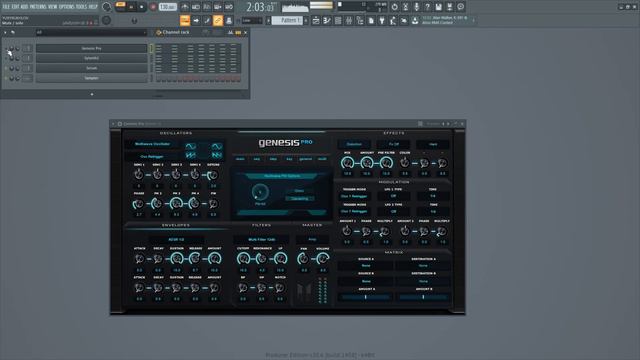Image resolution: width=640 pixels, height=360 pixels.
Task: Click the Channel rack graph editor icon
Action: 230,32
